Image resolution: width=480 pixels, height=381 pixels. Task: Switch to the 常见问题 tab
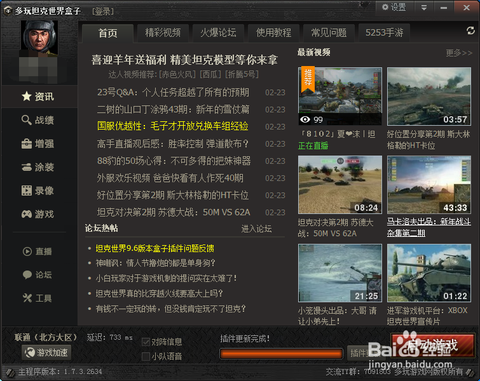click(x=329, y=33)
